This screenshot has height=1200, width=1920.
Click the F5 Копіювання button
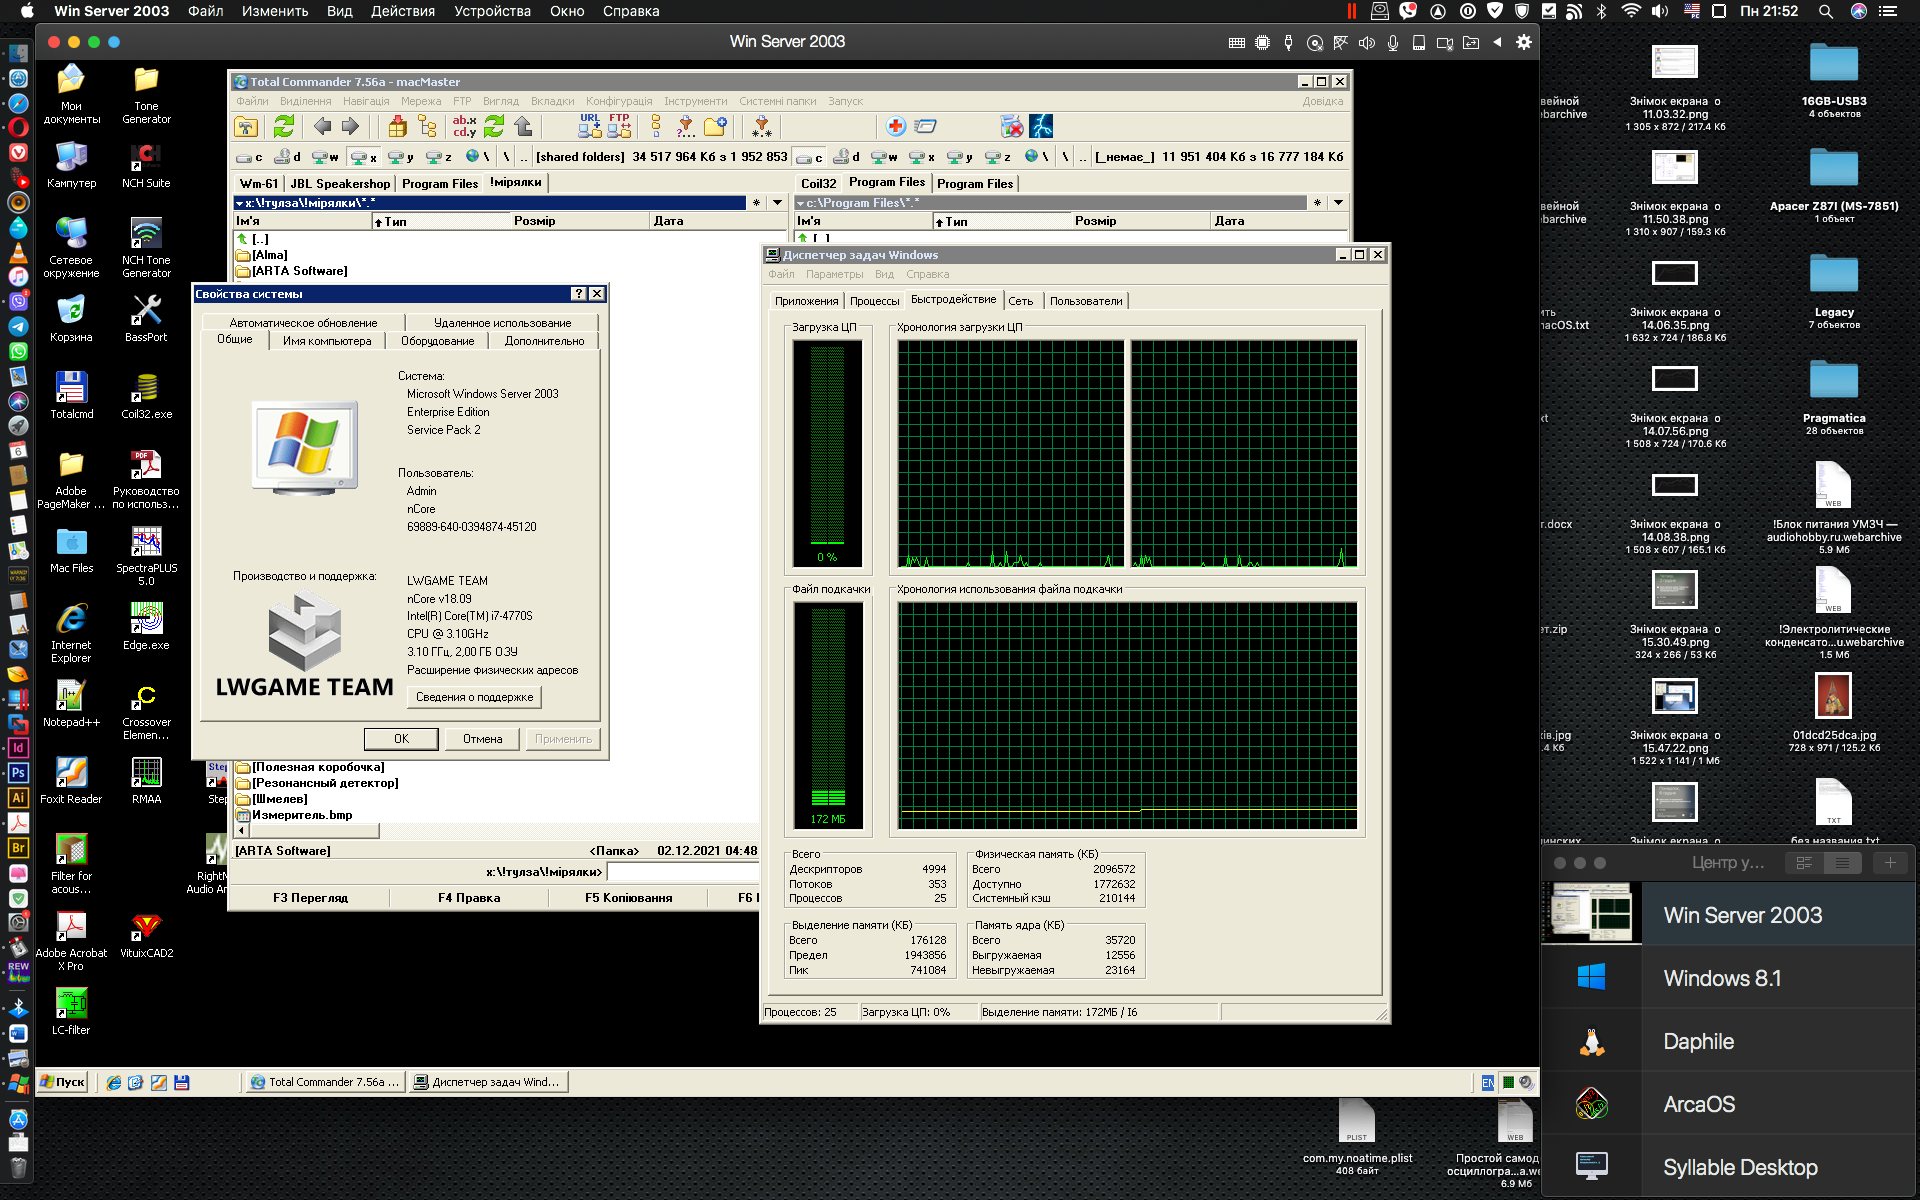[x=629, y=898]
